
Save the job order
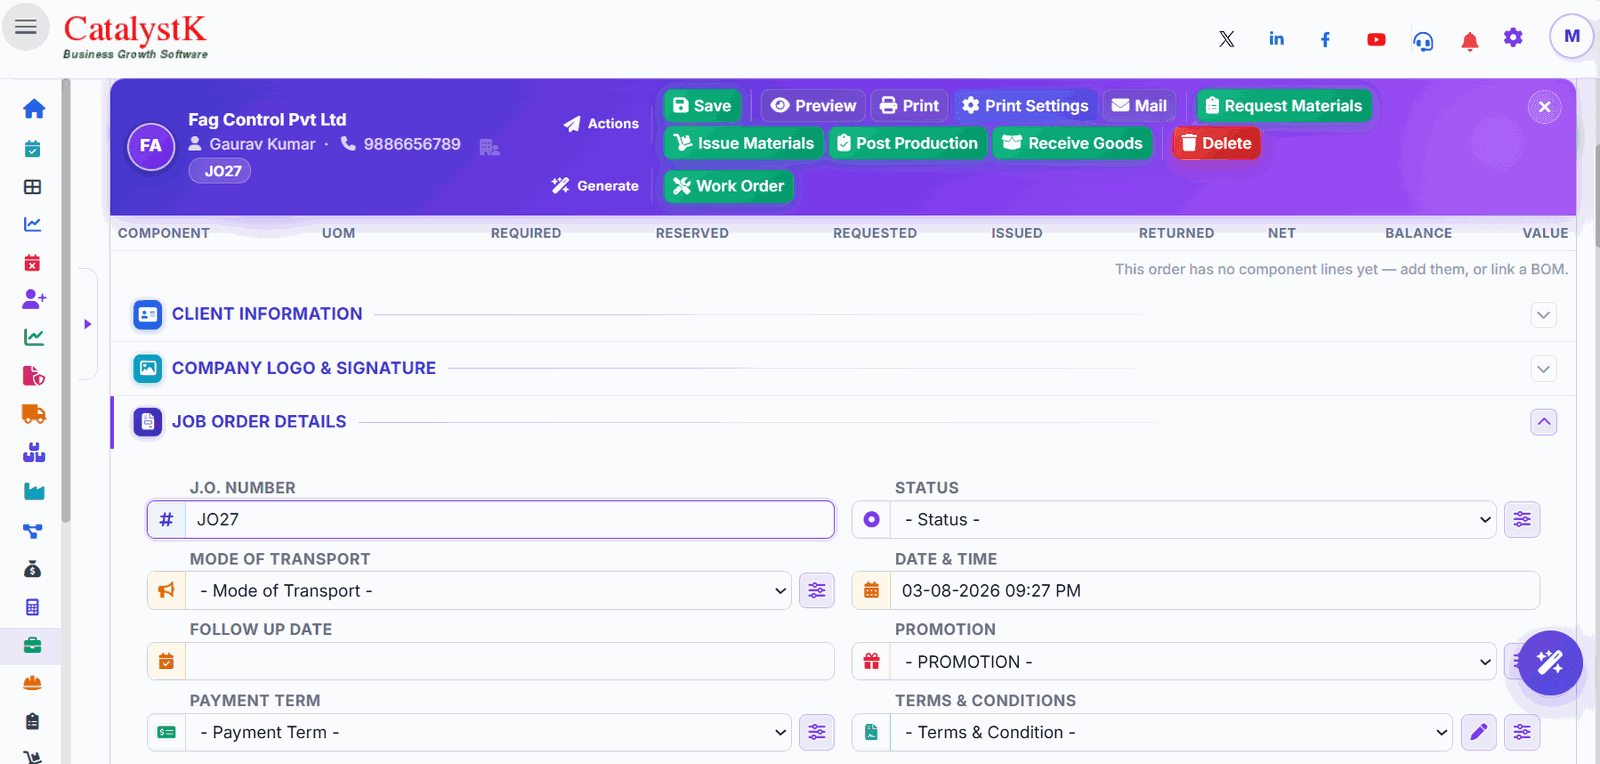702,106
